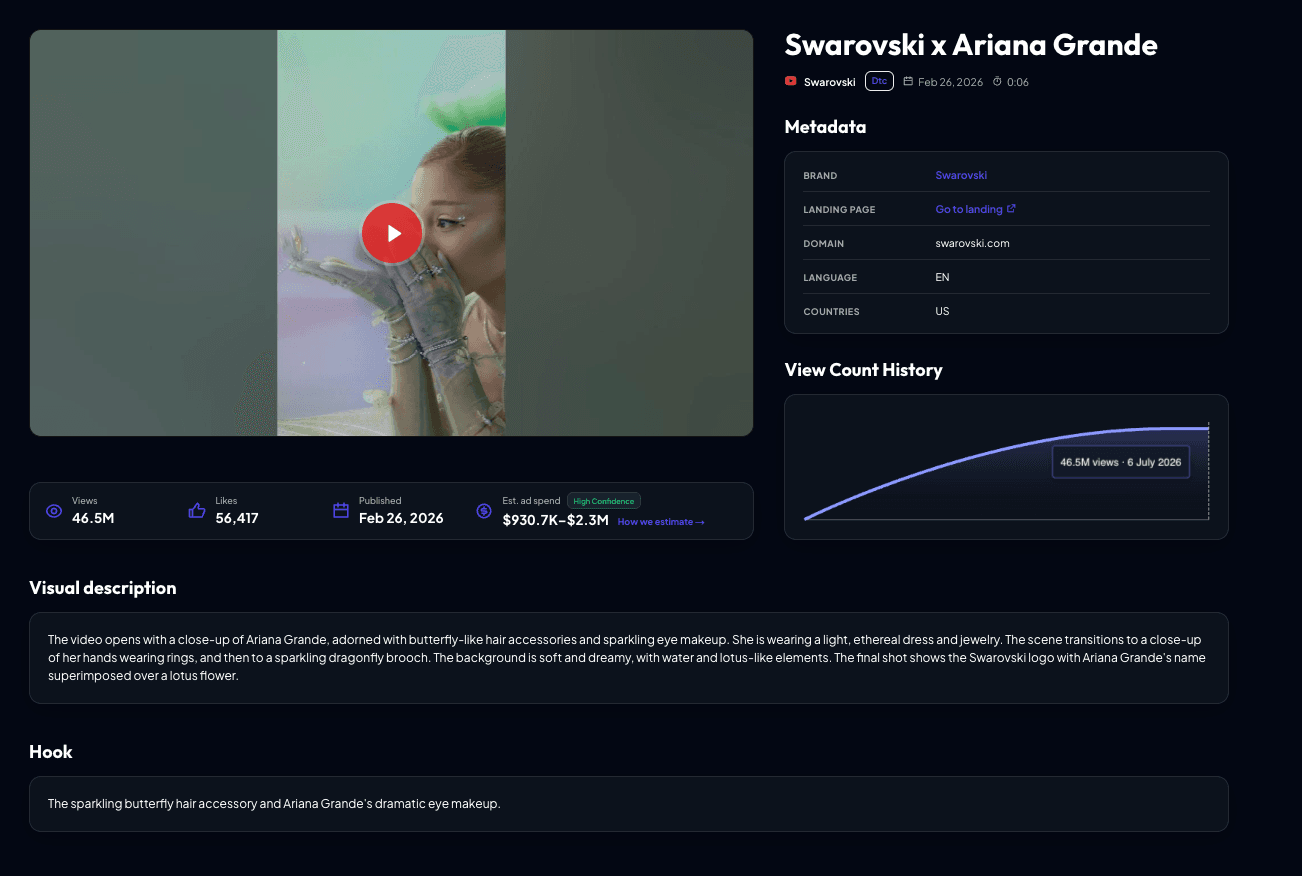The height and width of the screenshot is (876, 1302).
Task: Click the calendar icon in the Published stat
Action: pyautogui.click(x=341, y=511)
